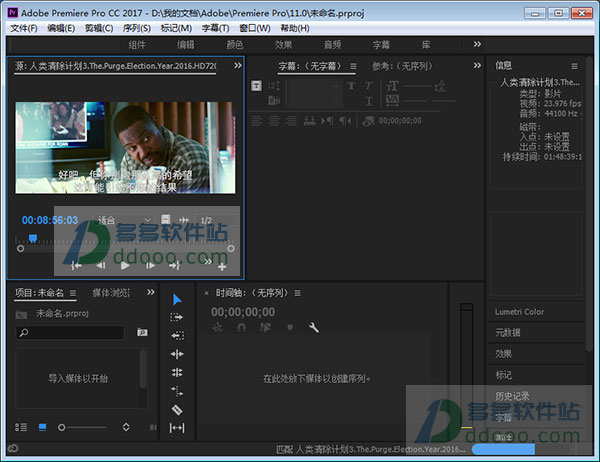Click the caption right align icon
The width and height of the screenshot is (600, 462).
point(292,121)
